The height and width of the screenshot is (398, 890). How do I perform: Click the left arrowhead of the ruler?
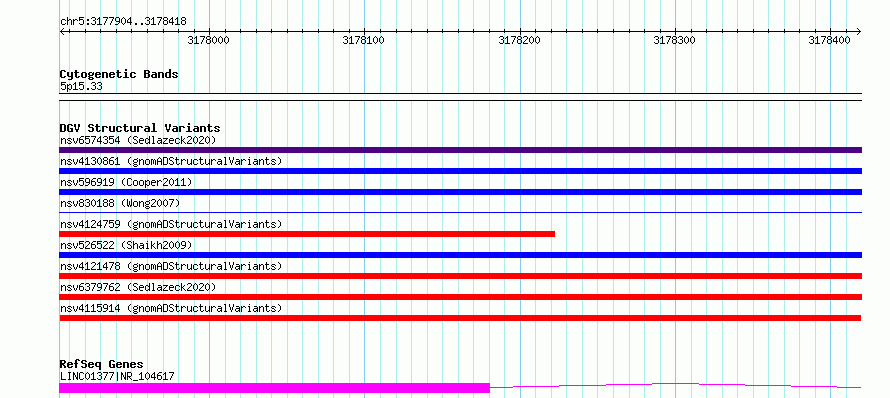tap(62, 31)
